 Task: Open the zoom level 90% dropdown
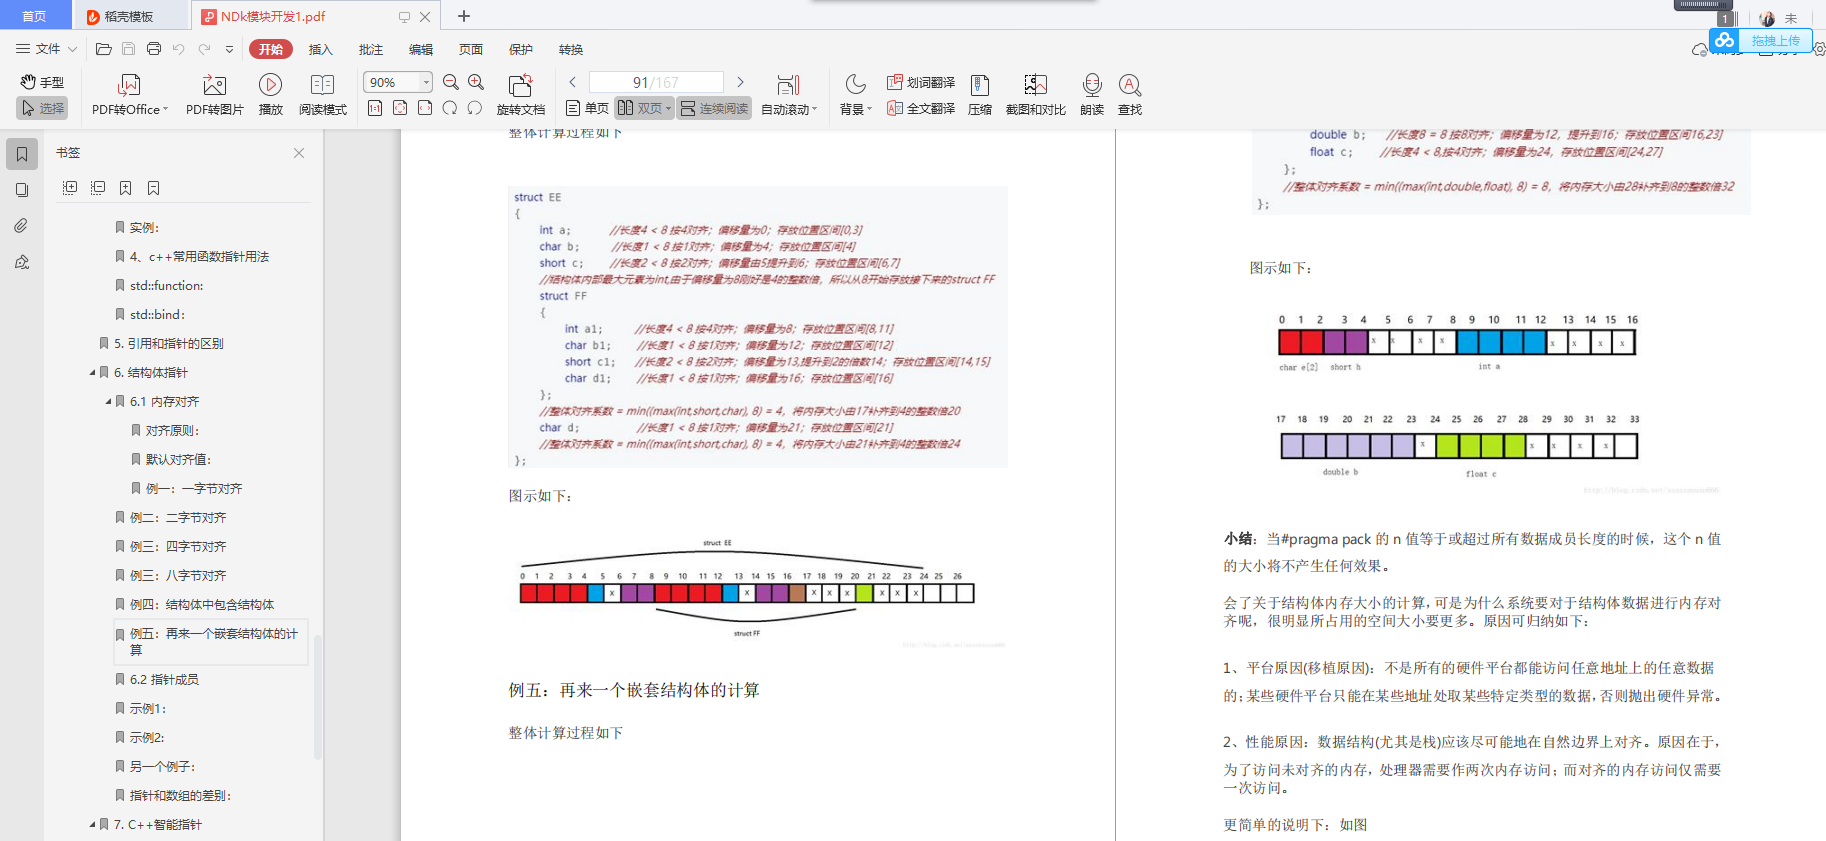tap(427, 82)
